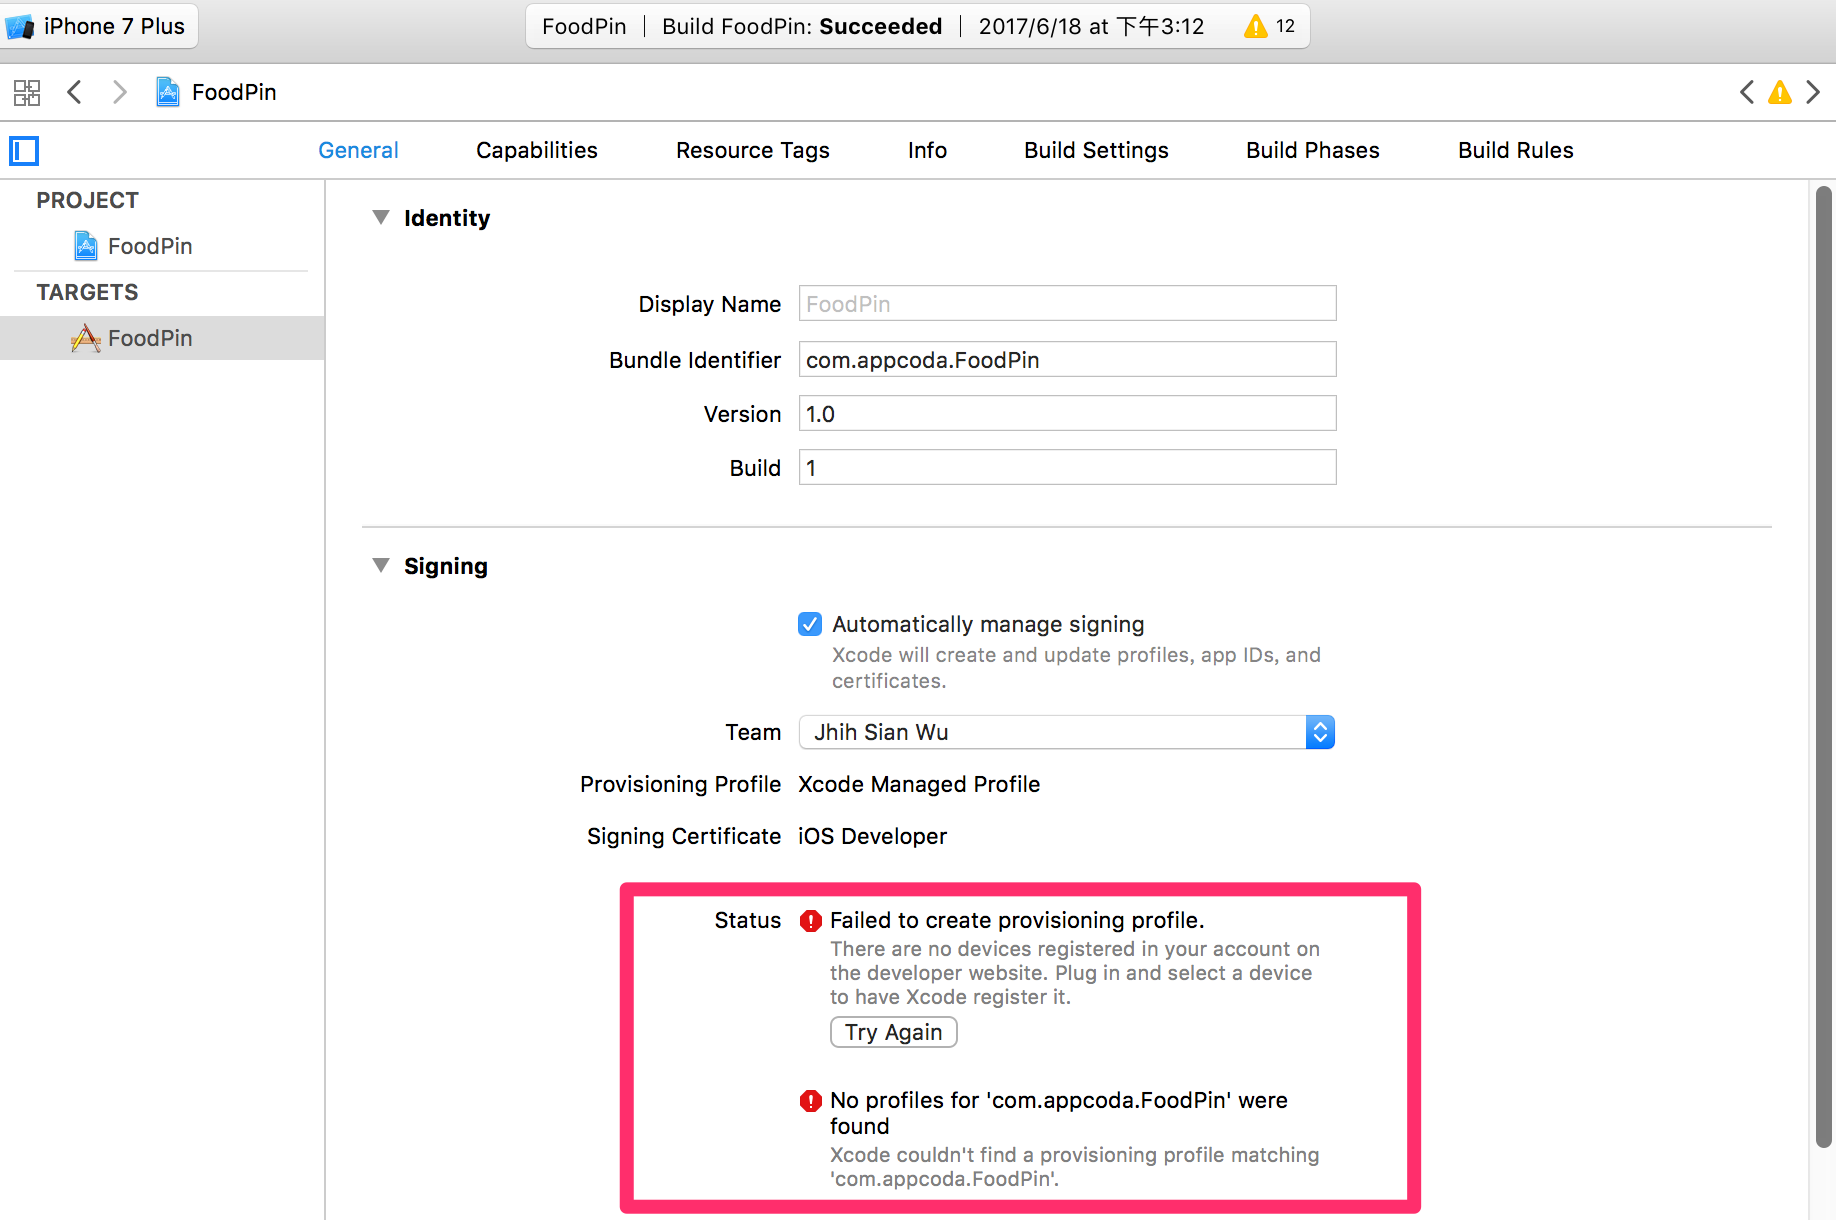Viewport: 1836px width, 1220px height.
Task: Toggle the project and targets list sidebar
Action: 24,151
